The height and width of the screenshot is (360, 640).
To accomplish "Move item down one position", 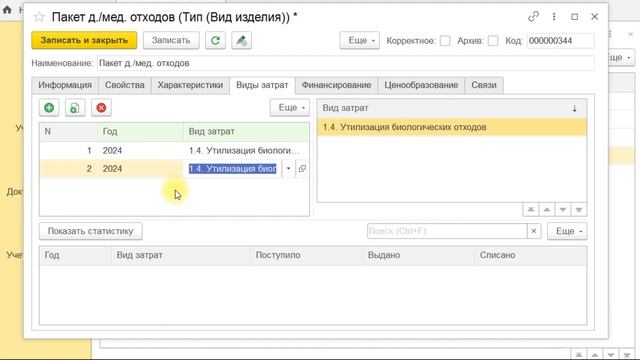I will [x=563, y=210].
